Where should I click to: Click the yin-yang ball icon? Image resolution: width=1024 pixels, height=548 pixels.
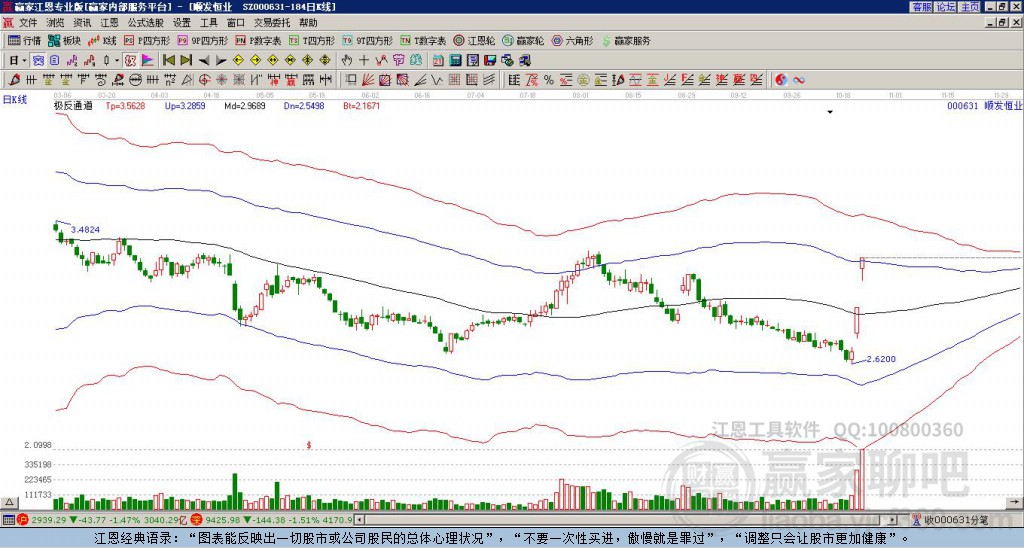click(781, 80)
